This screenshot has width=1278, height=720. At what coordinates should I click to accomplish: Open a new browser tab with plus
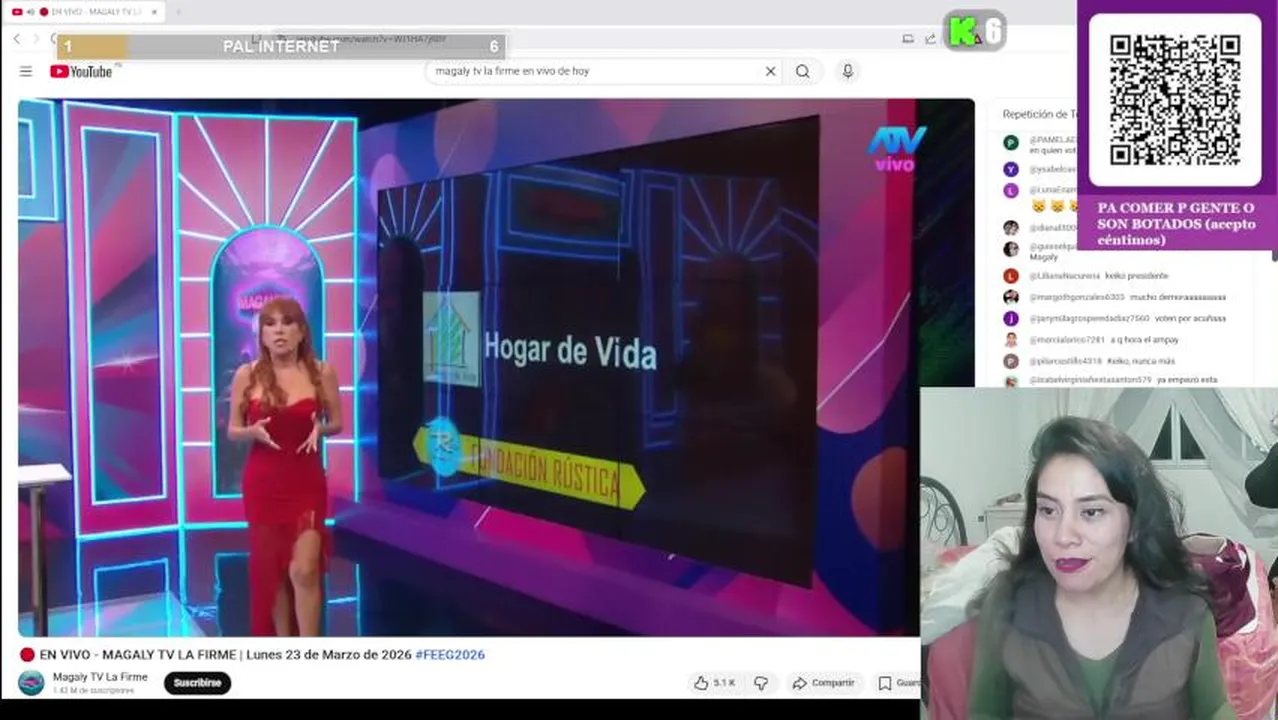179,12
